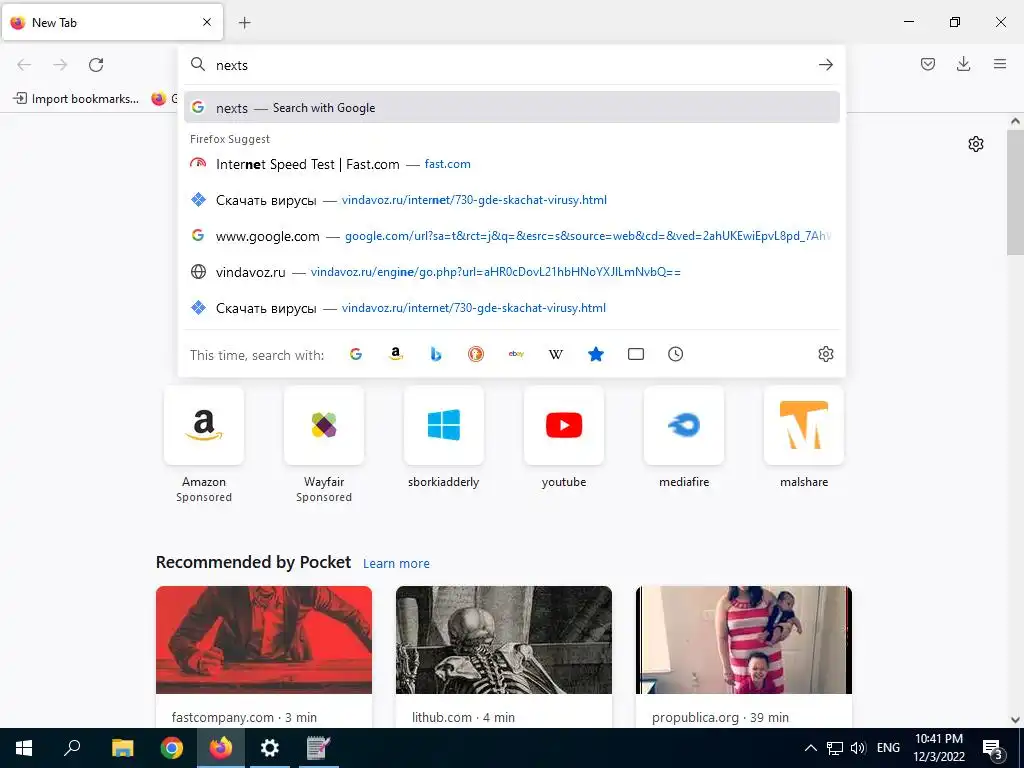The image size is (1024, 768).
Task: Open the lithub.com skeleton story card
Action: click(504, 656)
